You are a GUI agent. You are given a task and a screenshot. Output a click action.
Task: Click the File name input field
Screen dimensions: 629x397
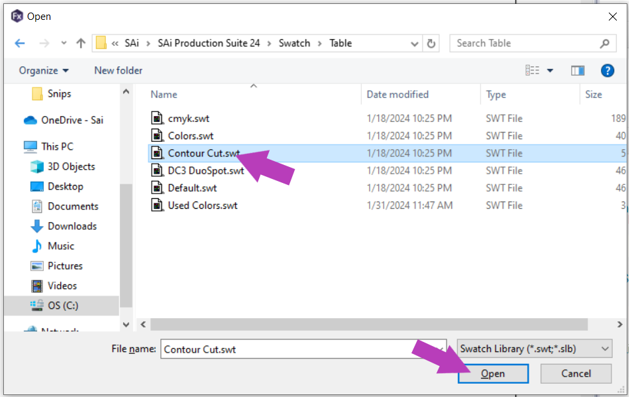303,349
